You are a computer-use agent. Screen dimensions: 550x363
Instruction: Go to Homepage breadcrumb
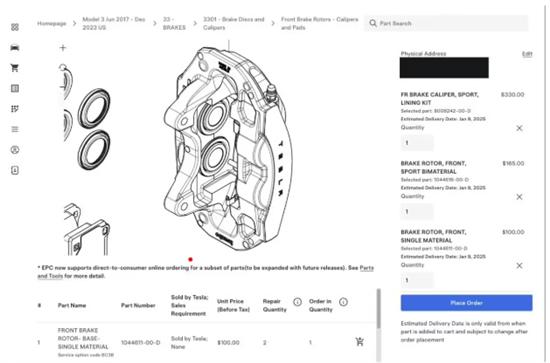(52, 23)
